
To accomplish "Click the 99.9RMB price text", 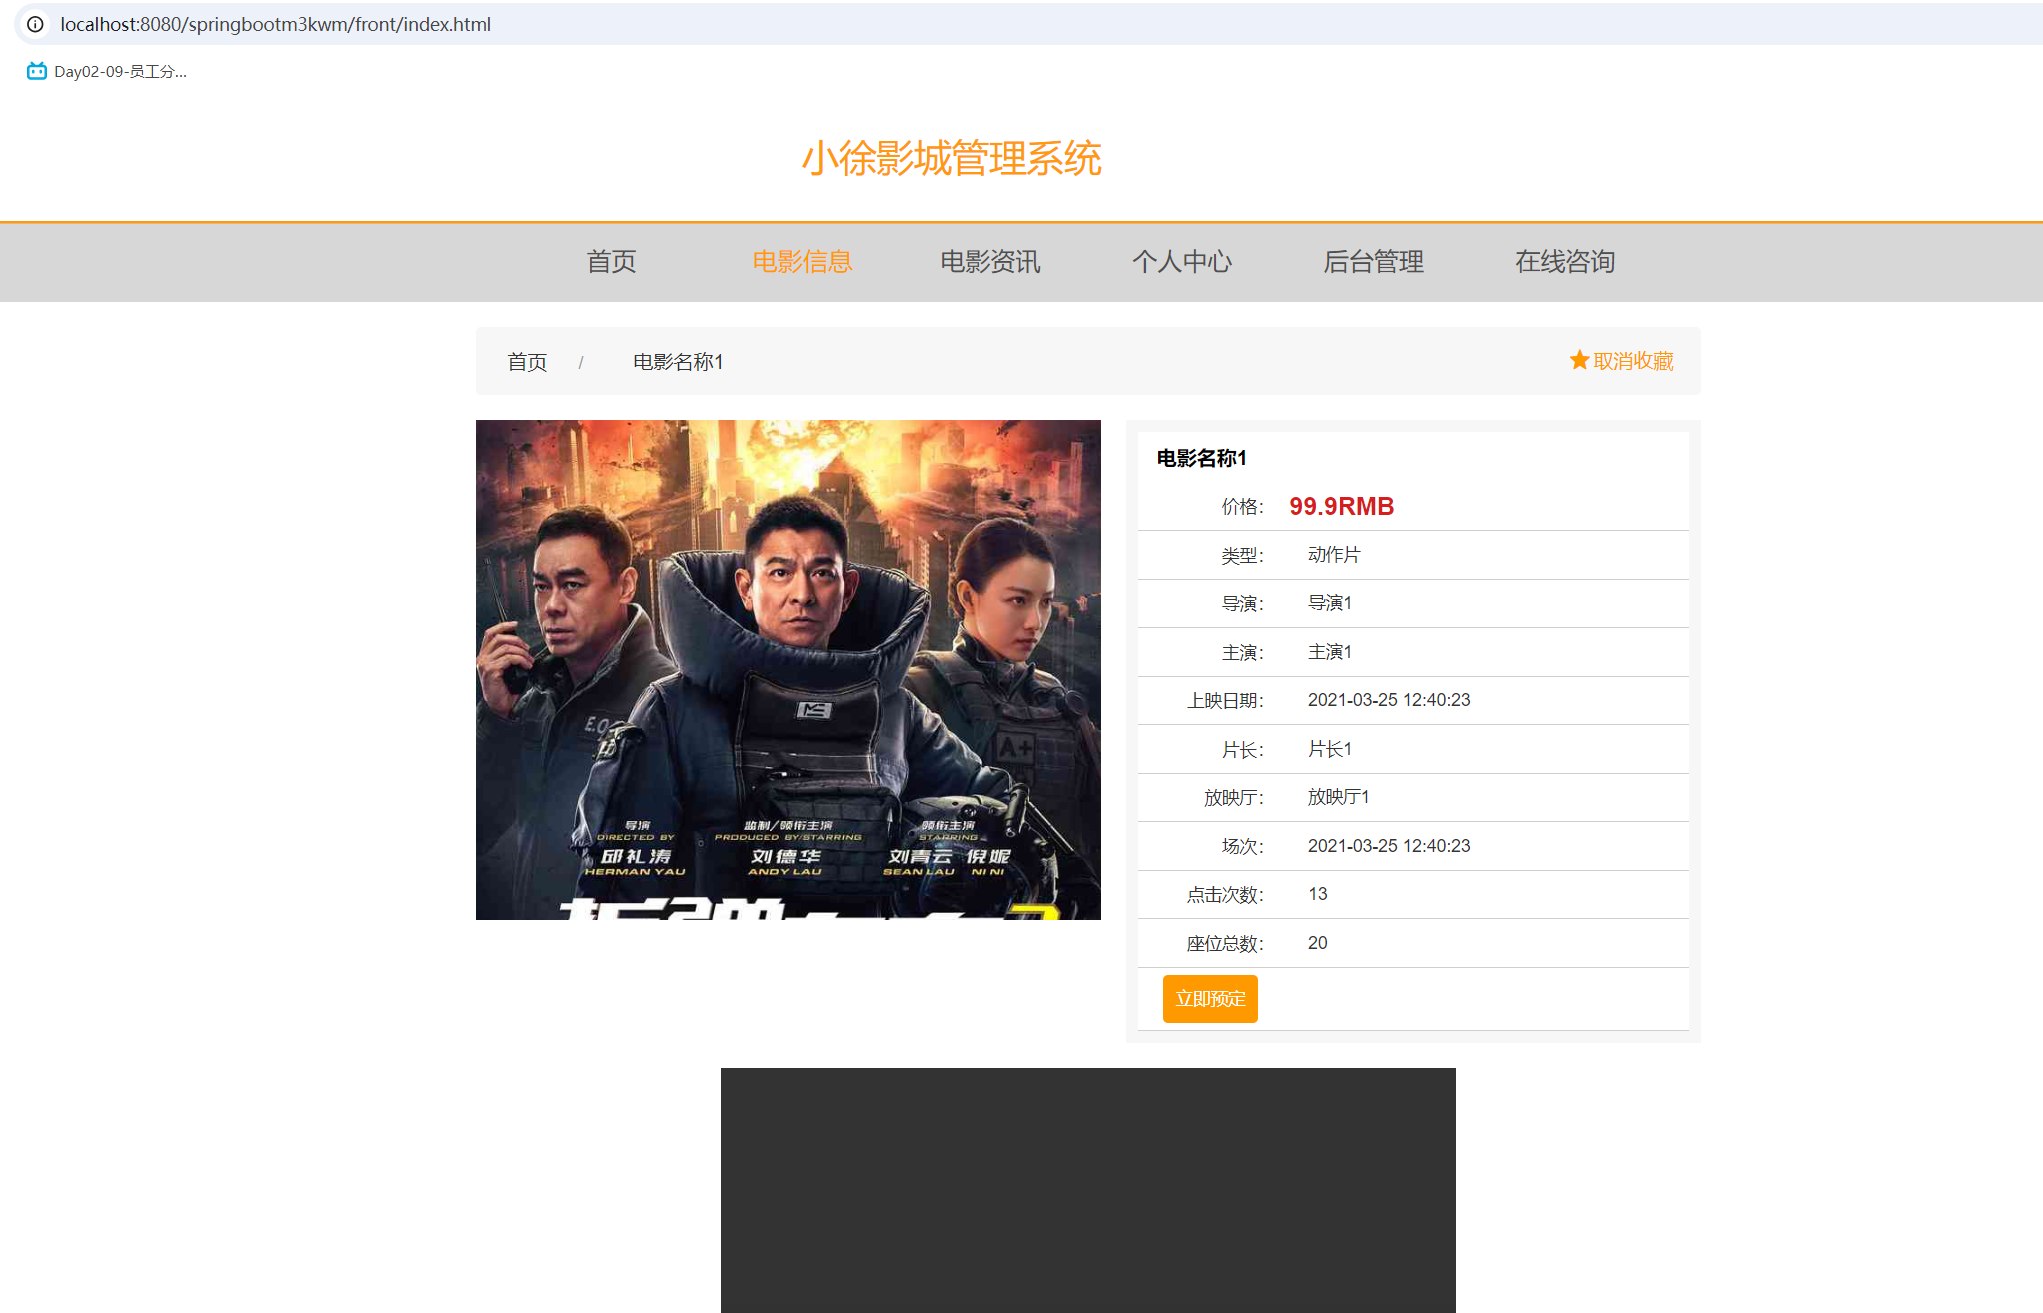I will coord(1341,506).
